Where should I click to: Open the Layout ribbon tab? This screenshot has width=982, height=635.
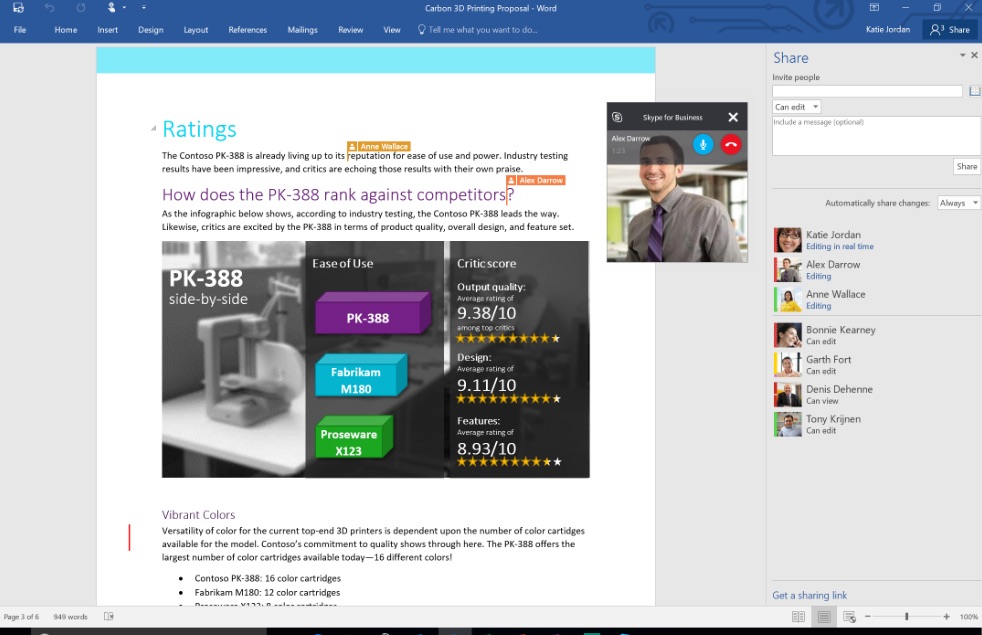(195, 29)
